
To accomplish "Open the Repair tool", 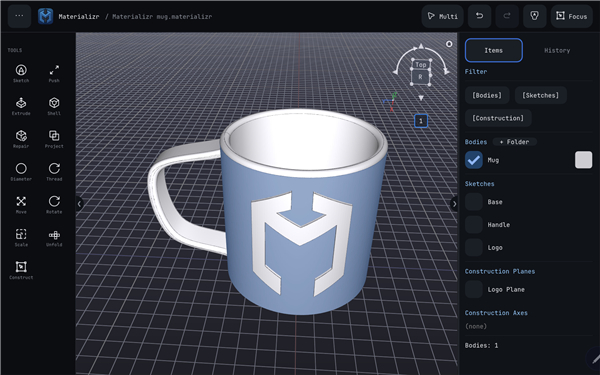I will pos(21,139).
